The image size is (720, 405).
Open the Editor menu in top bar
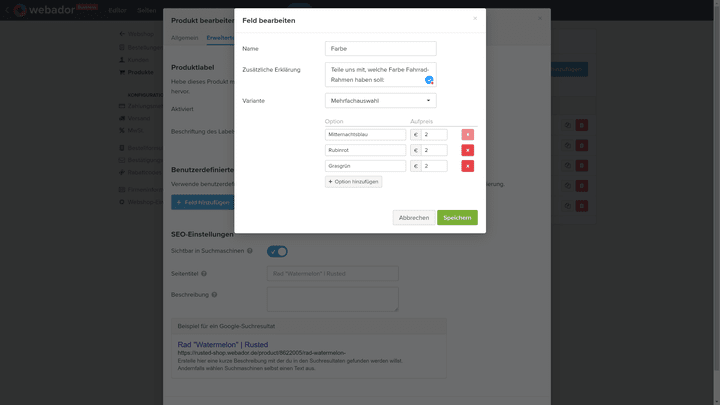117,9
